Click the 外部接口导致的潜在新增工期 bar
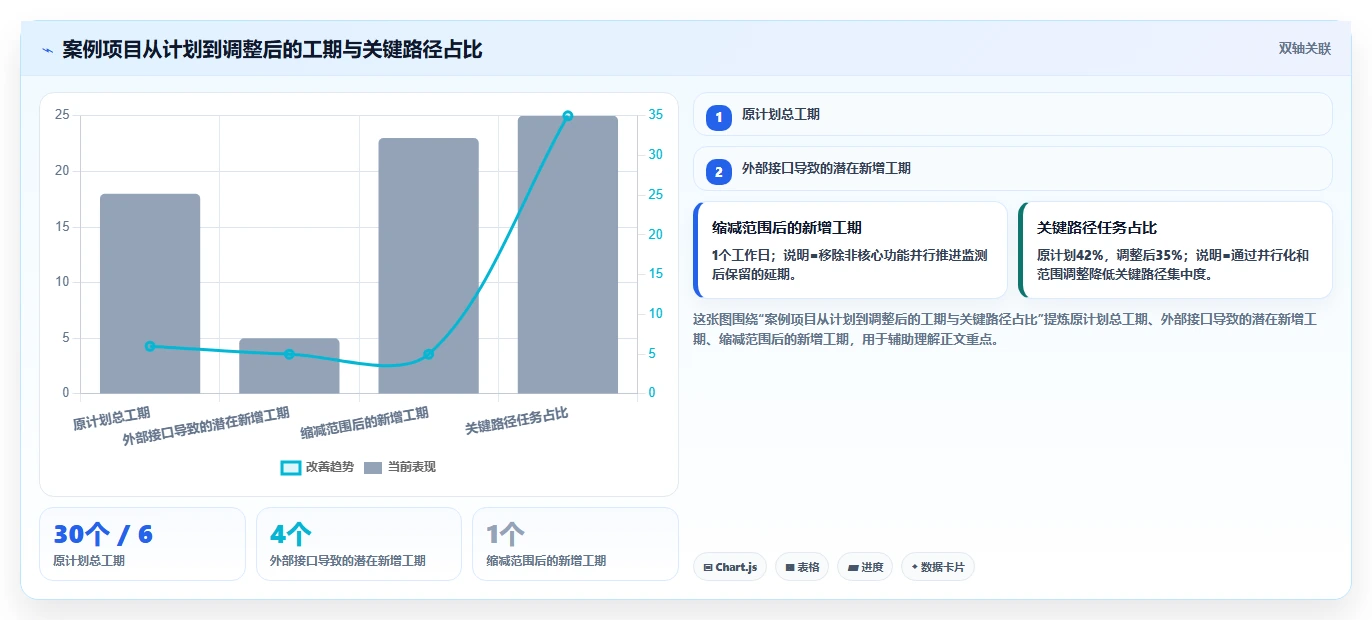This screenshot has width=1372, height=620. 289,366
